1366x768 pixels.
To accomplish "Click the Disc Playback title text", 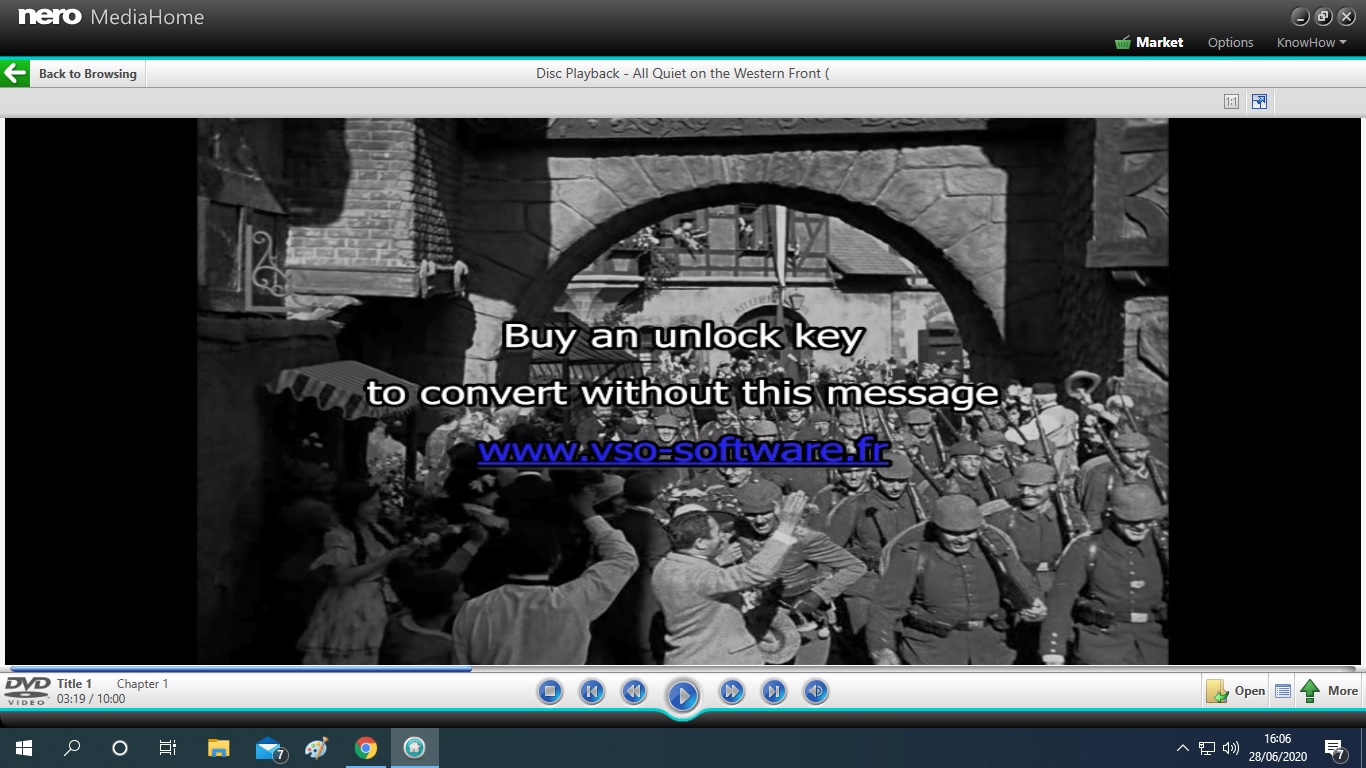I will [x=683, y=73].
